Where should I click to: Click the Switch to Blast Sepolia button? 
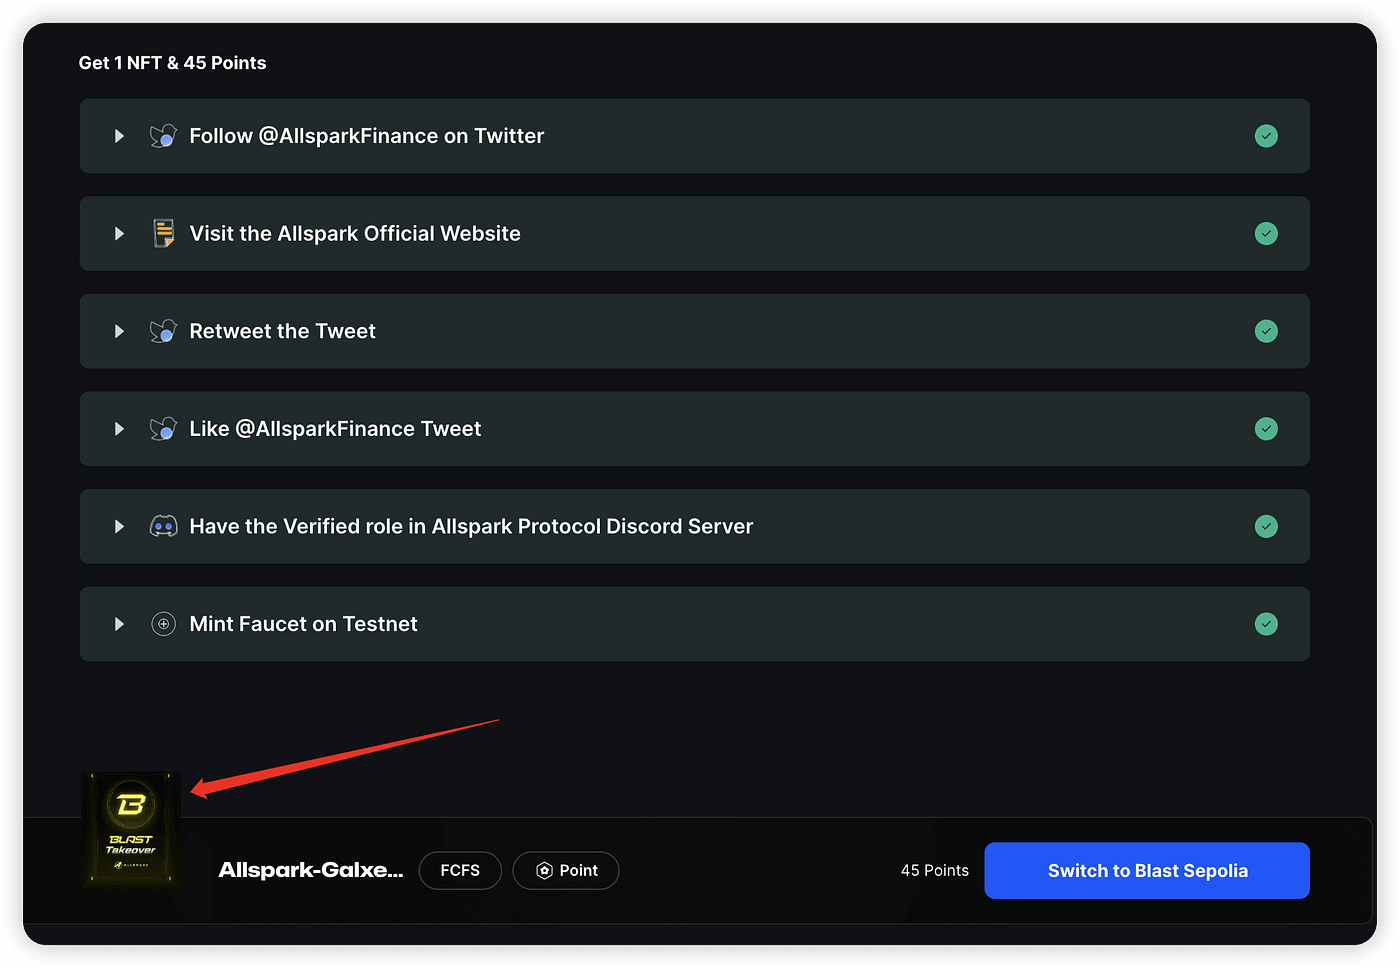click(x=1147, y=871)
